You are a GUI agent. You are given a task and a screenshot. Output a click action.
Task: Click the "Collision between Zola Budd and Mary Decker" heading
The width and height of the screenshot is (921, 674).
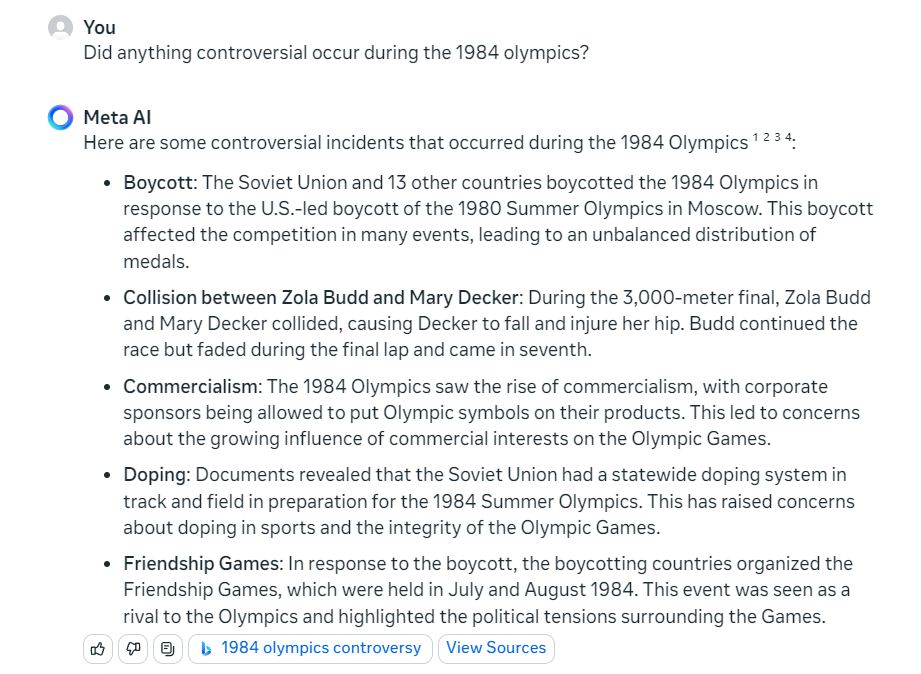(x=321, y=298)
